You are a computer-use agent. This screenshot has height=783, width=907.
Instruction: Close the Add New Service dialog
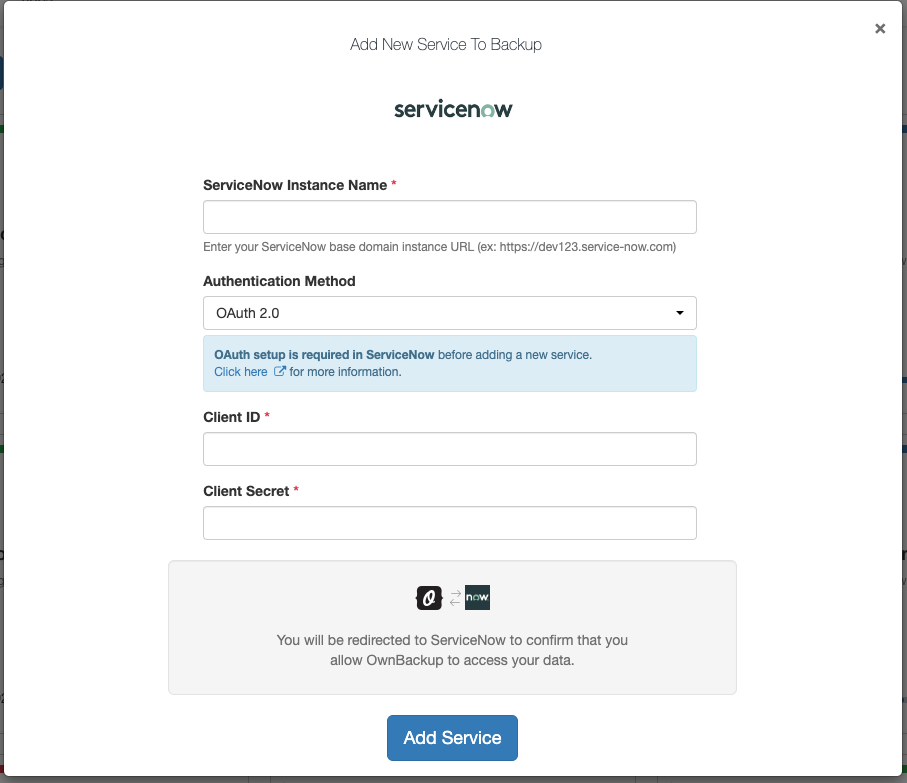[x=879, y=28]
